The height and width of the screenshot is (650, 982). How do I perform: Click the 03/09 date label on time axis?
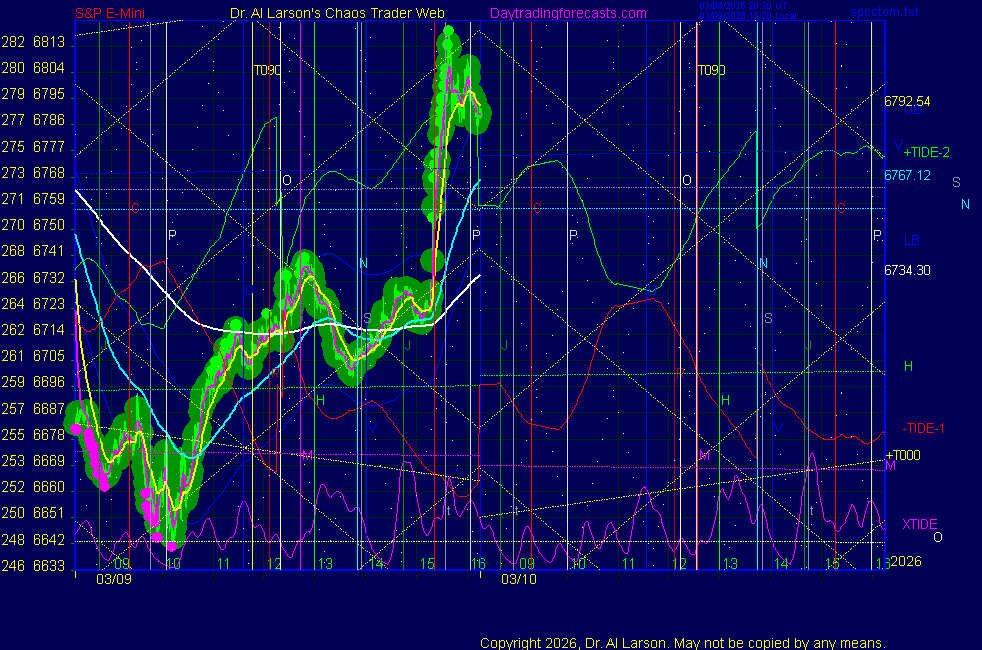(112, 579)
